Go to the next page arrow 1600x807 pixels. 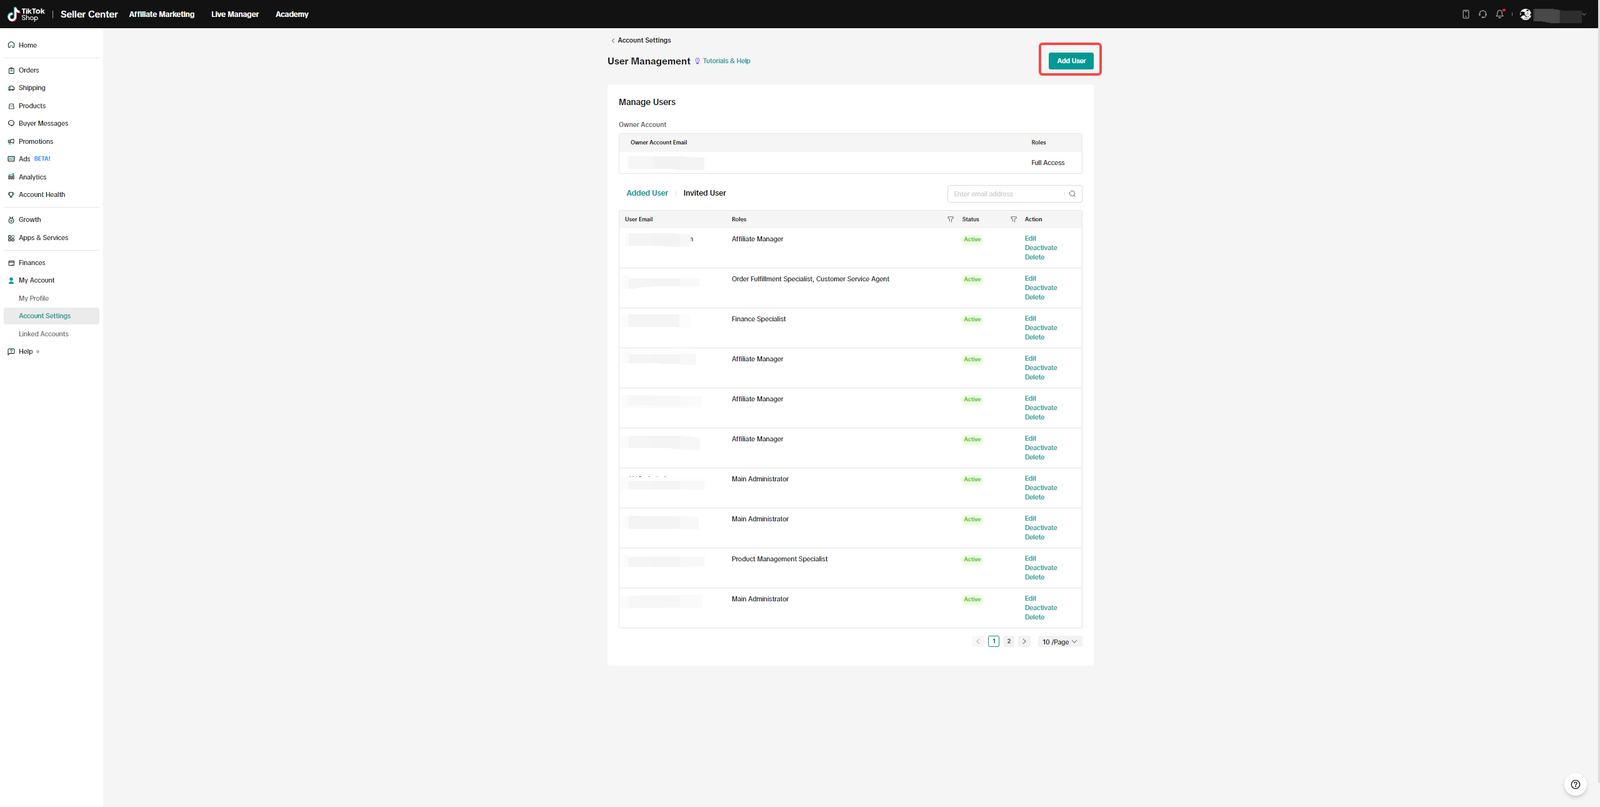point(1024,642)
